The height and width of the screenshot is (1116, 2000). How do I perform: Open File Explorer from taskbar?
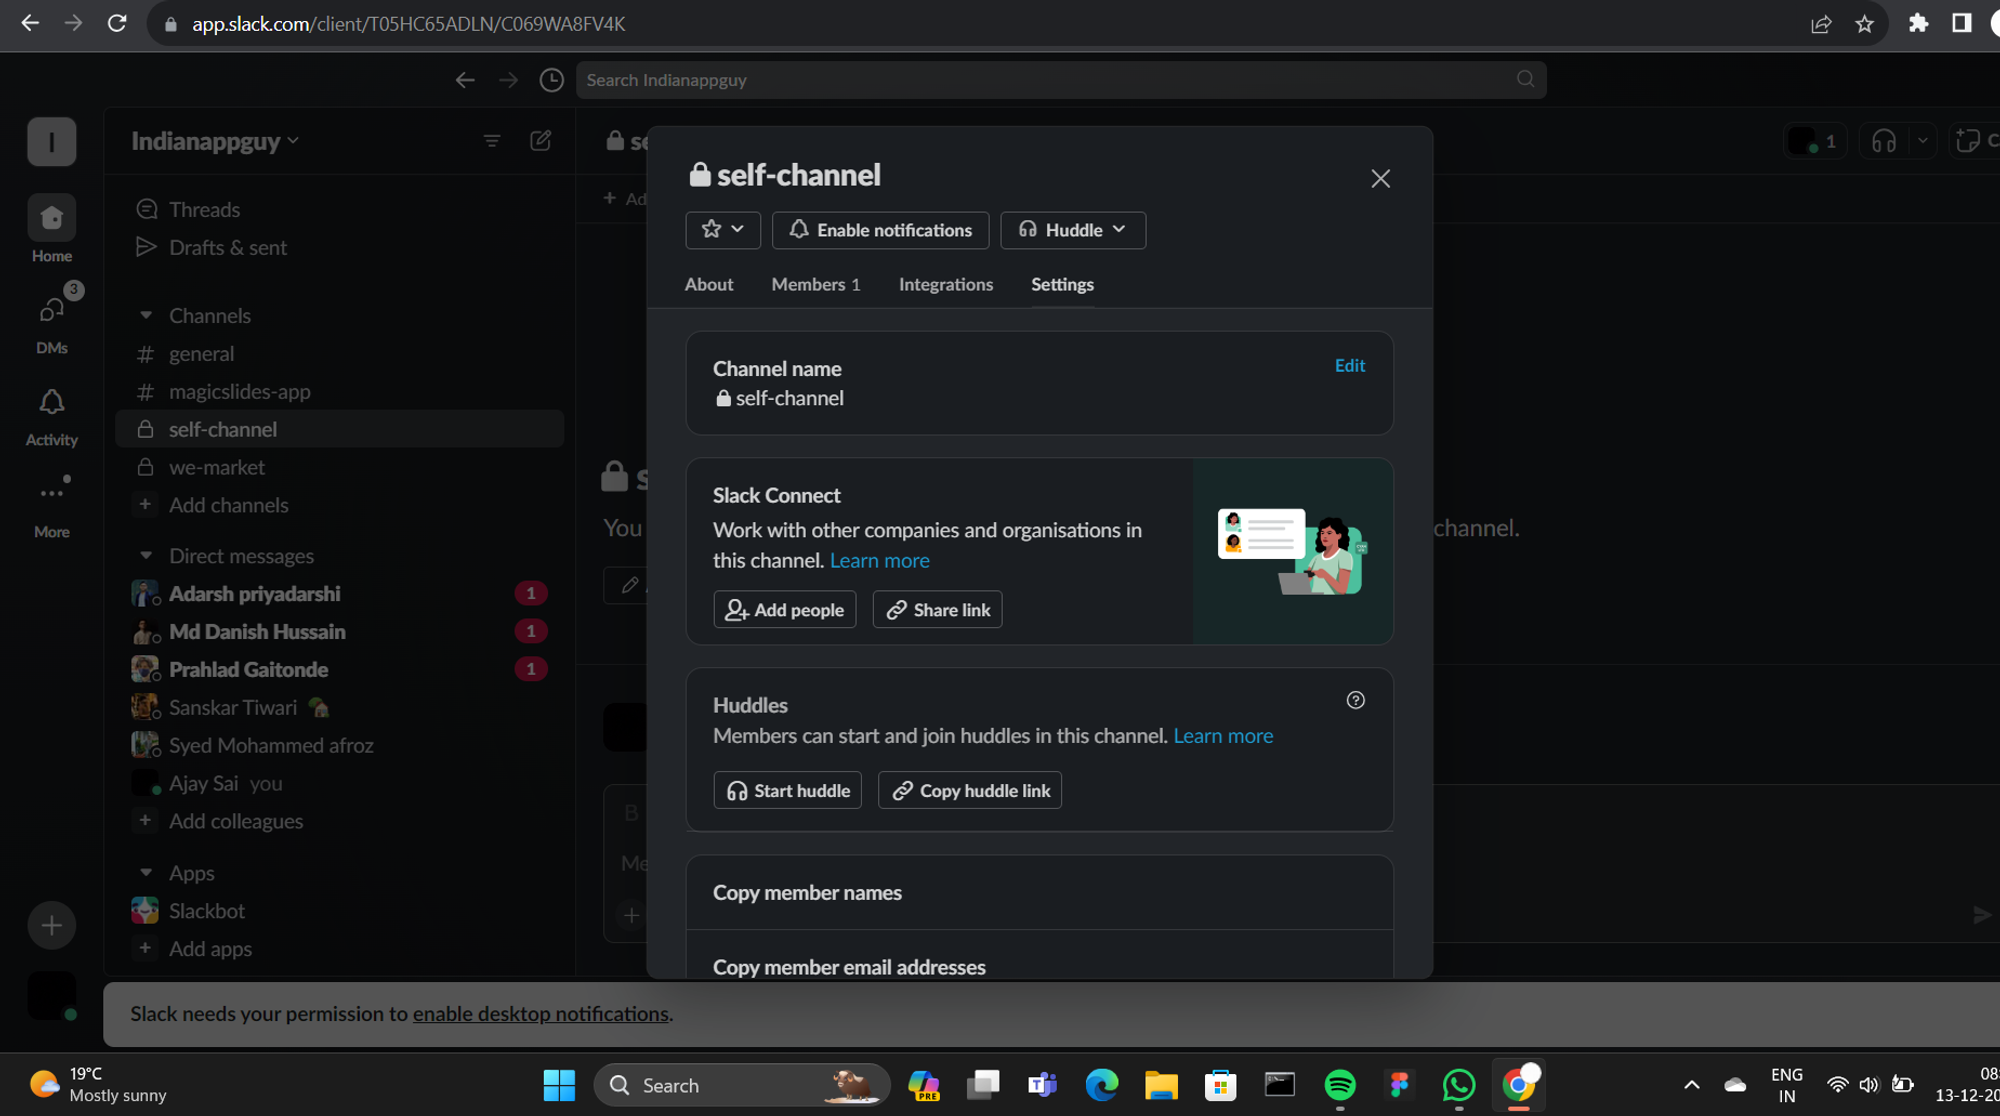pos(1160,1085)
